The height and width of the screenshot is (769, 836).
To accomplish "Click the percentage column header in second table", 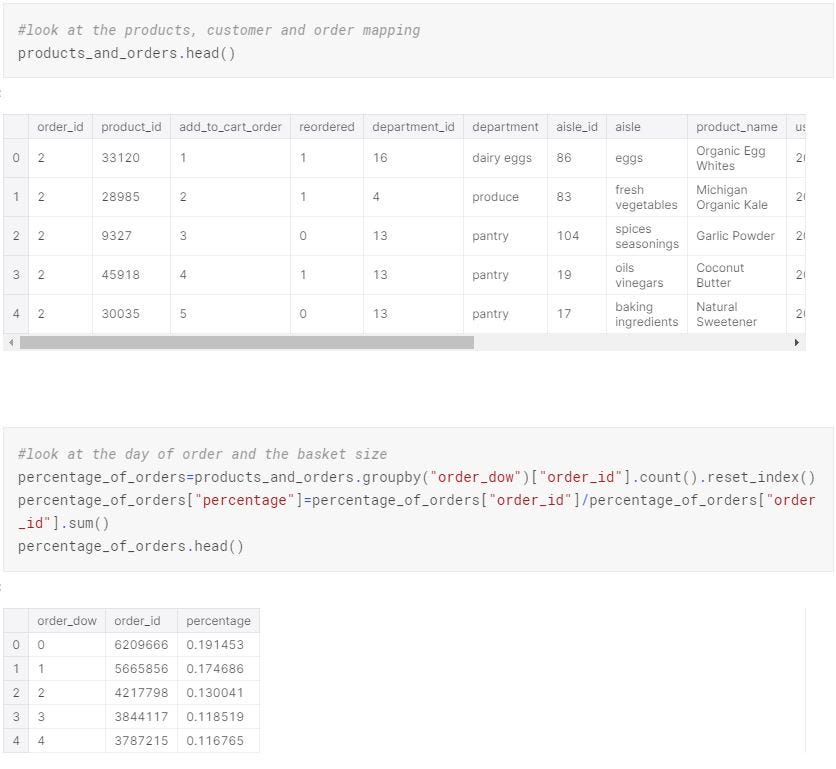I will pos(218,621).
